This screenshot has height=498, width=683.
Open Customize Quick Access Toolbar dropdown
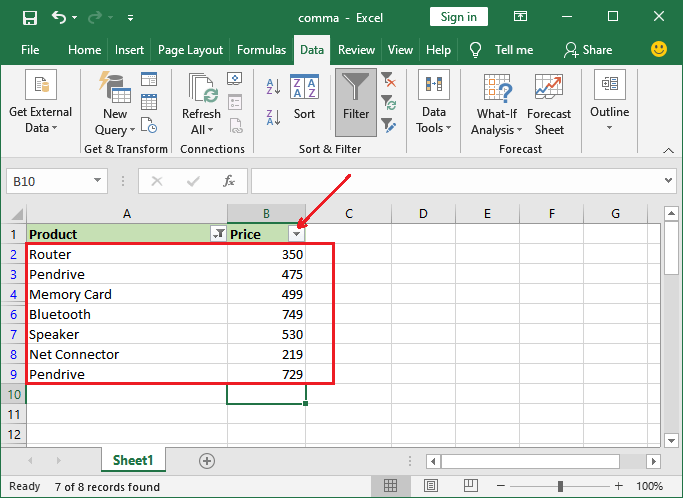[130, 18]
